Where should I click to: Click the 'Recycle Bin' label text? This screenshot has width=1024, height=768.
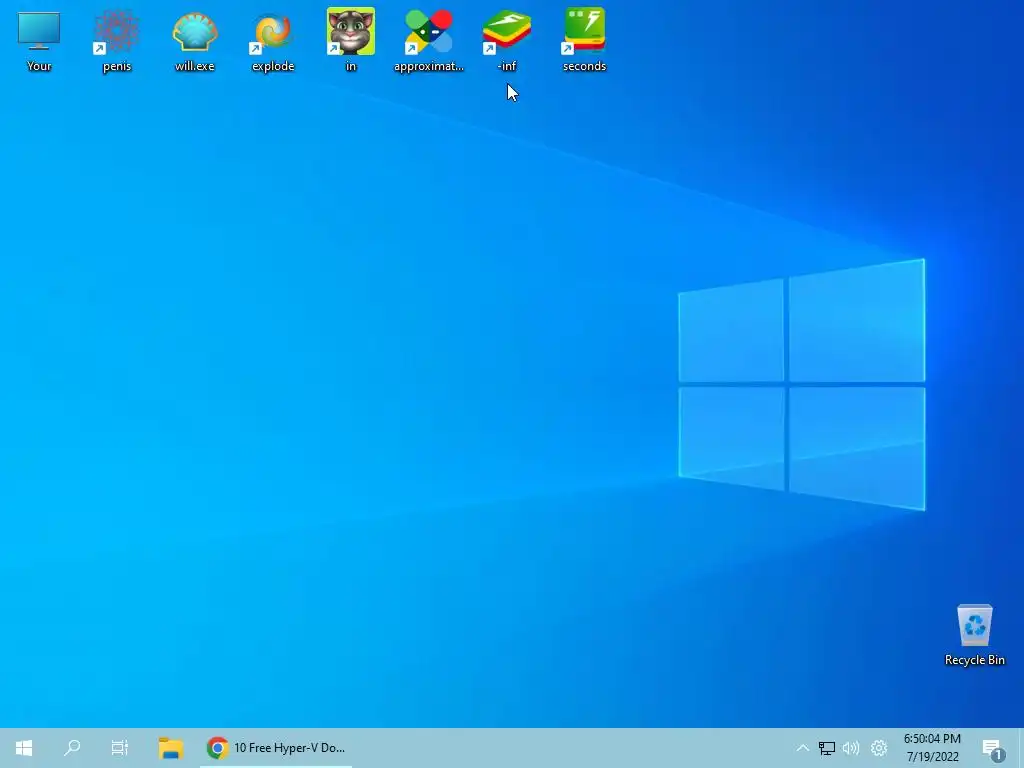(974, 660)
